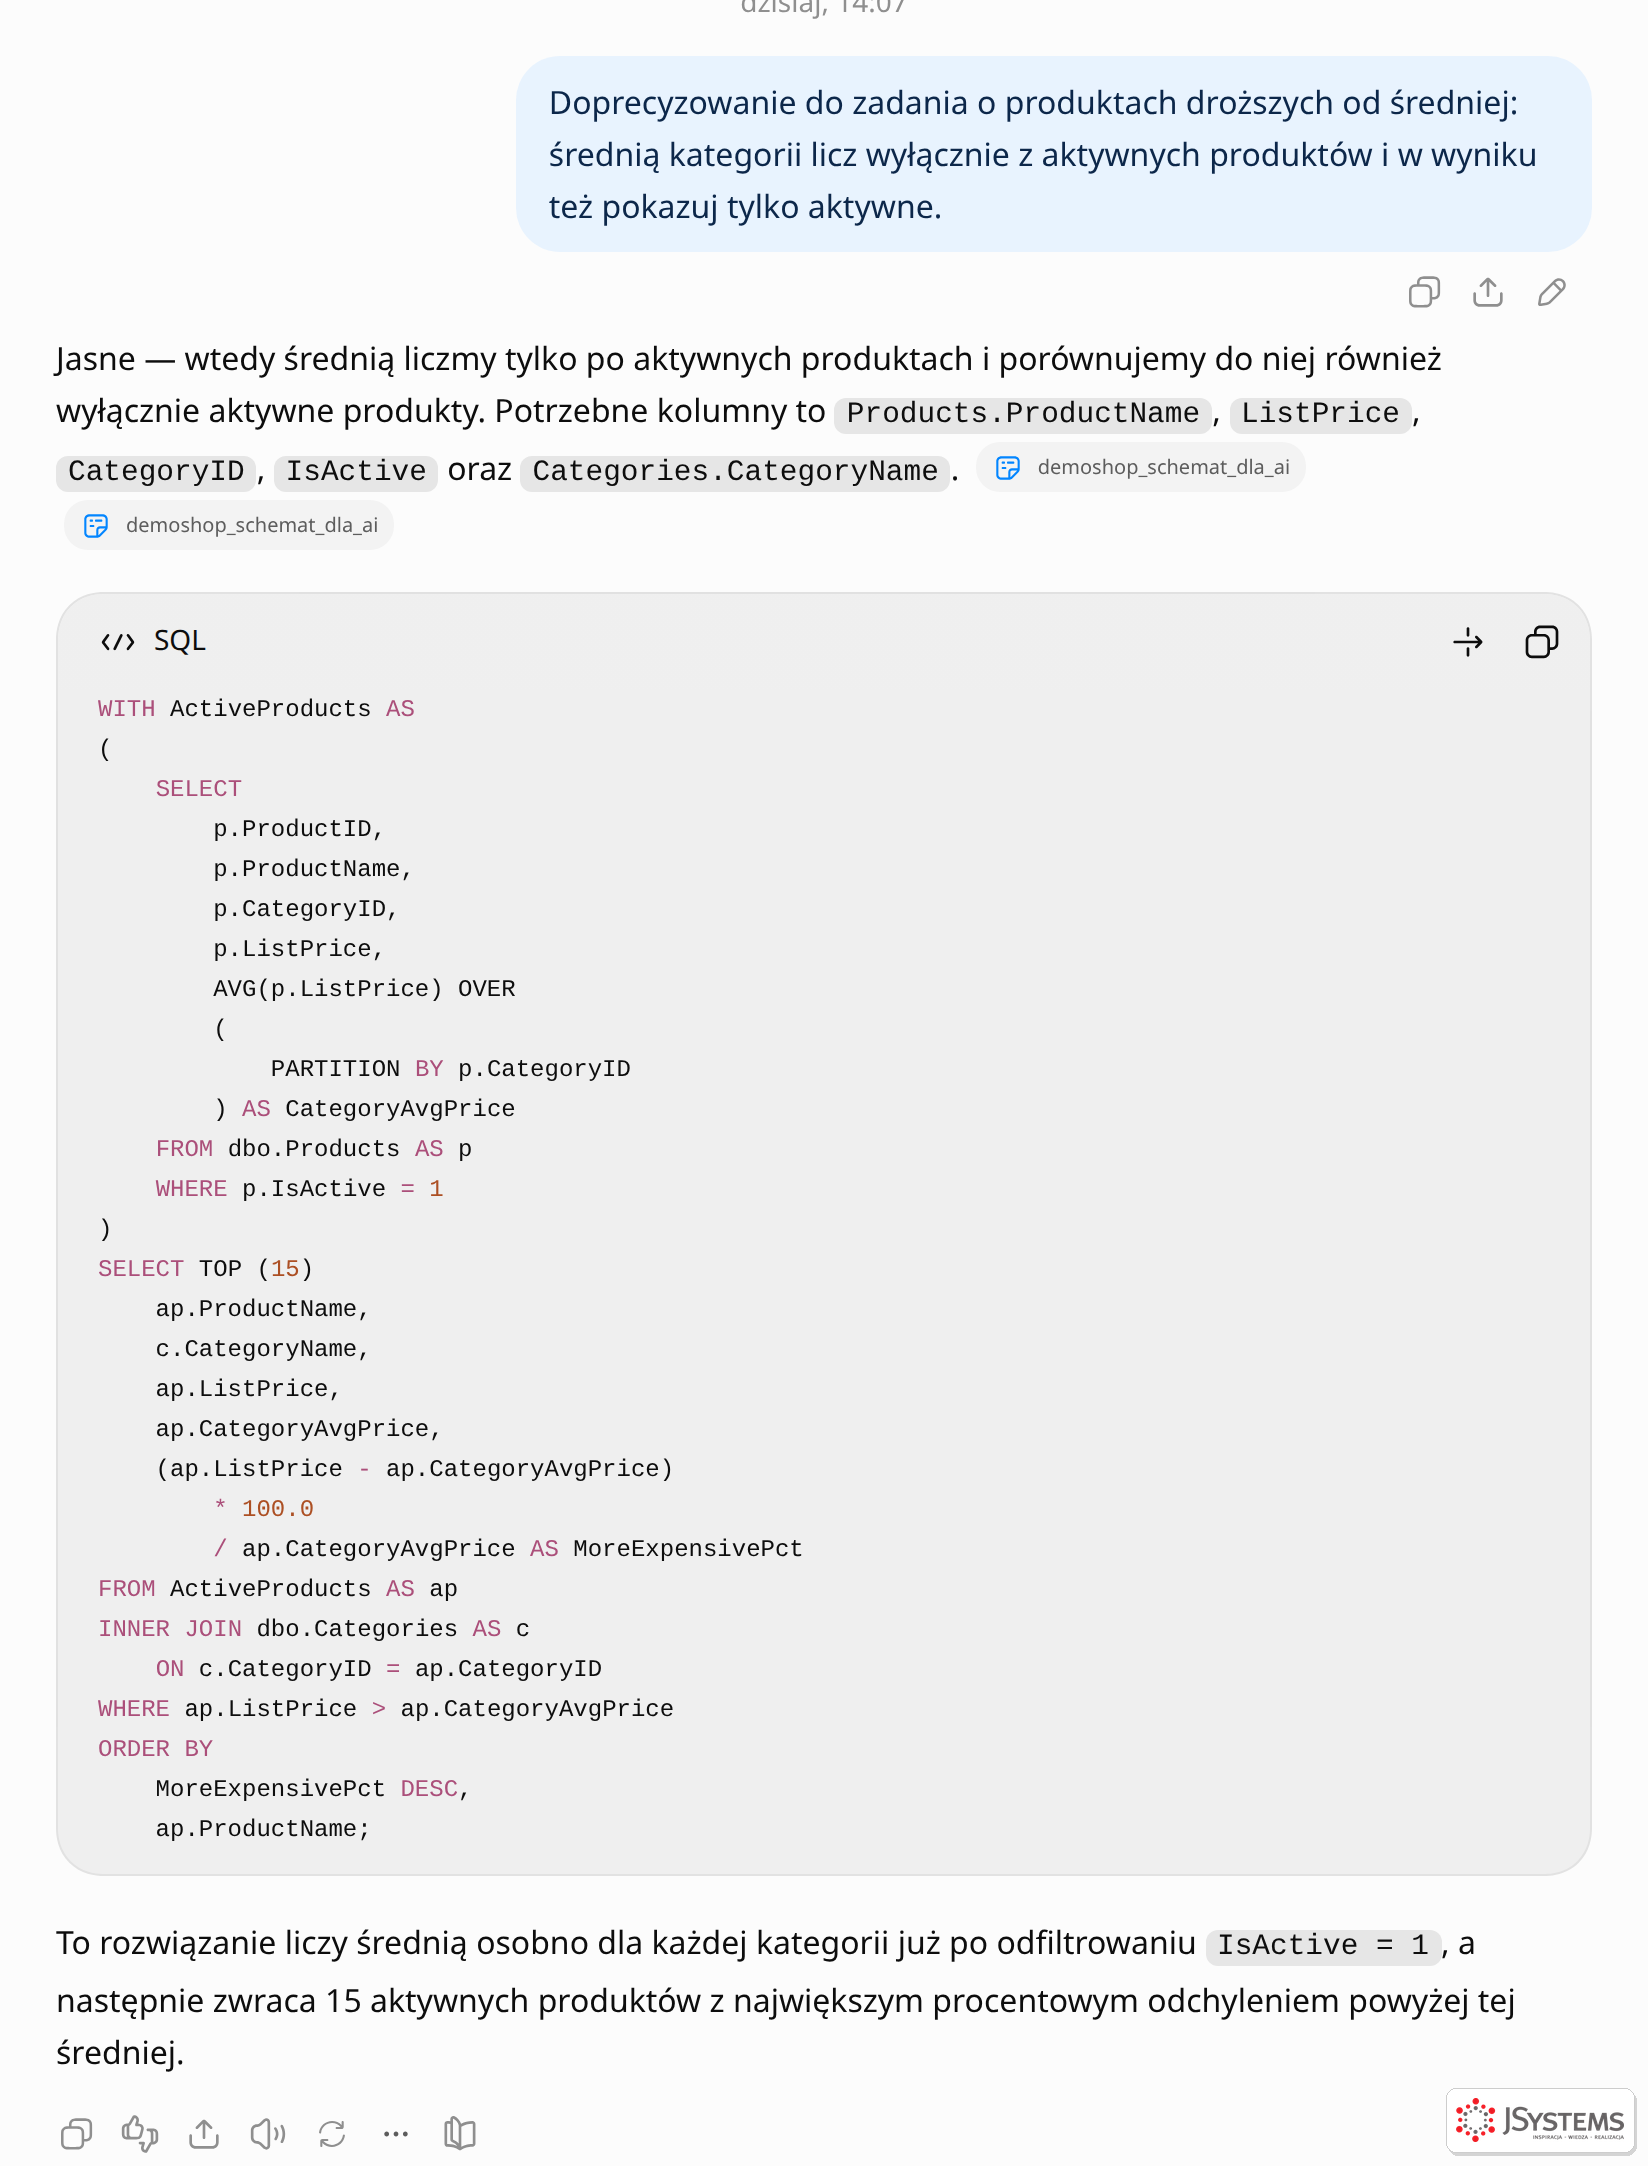Open sources with the book icon
Image resolution: width=1648 pixels, height=2166 pixels.
(460, 2134)
